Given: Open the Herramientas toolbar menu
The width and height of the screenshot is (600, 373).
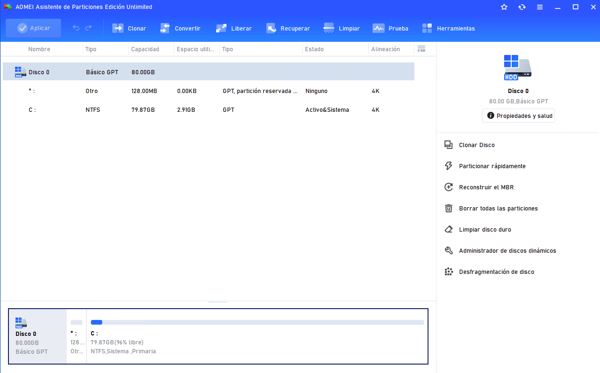Looking at the screenshot, I should pos(448,28).
